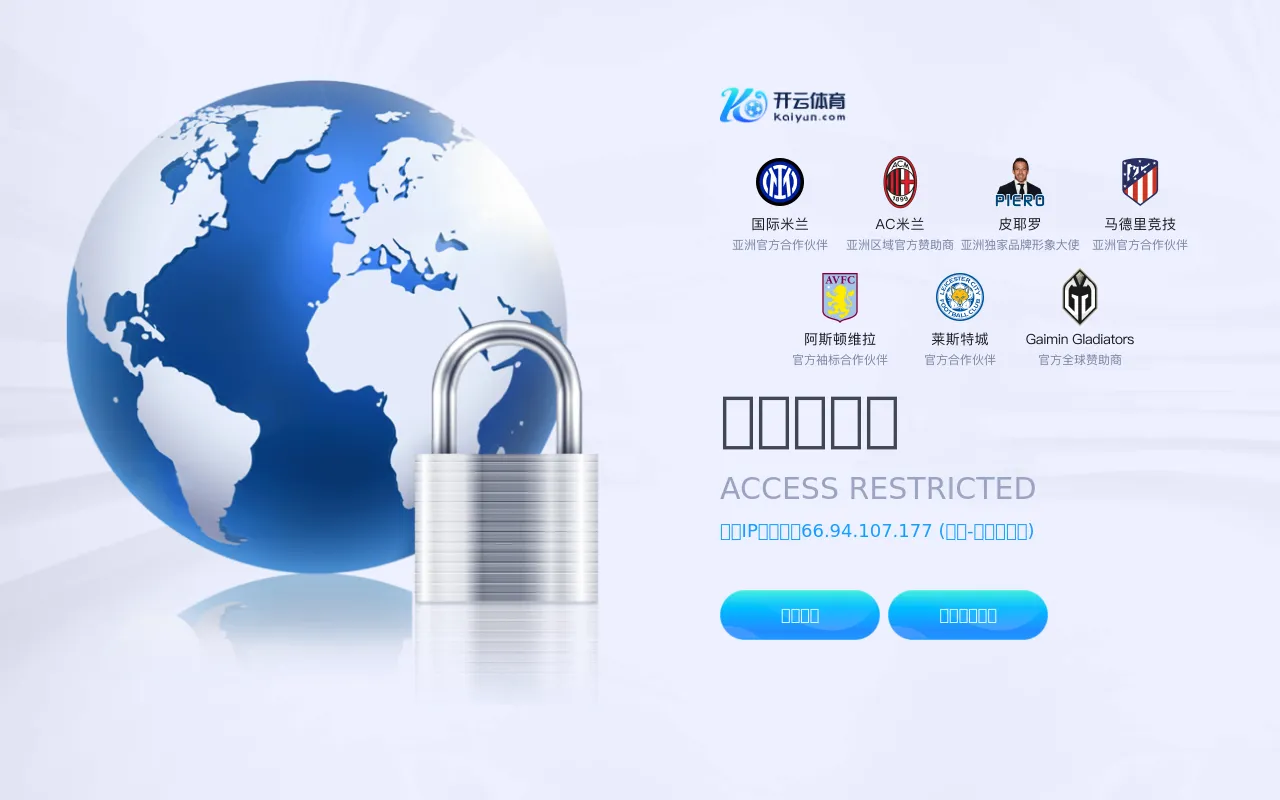Click the Gaimin Gladiators text label
This screenshot has width=1280, height=800.
point(1080,339)
